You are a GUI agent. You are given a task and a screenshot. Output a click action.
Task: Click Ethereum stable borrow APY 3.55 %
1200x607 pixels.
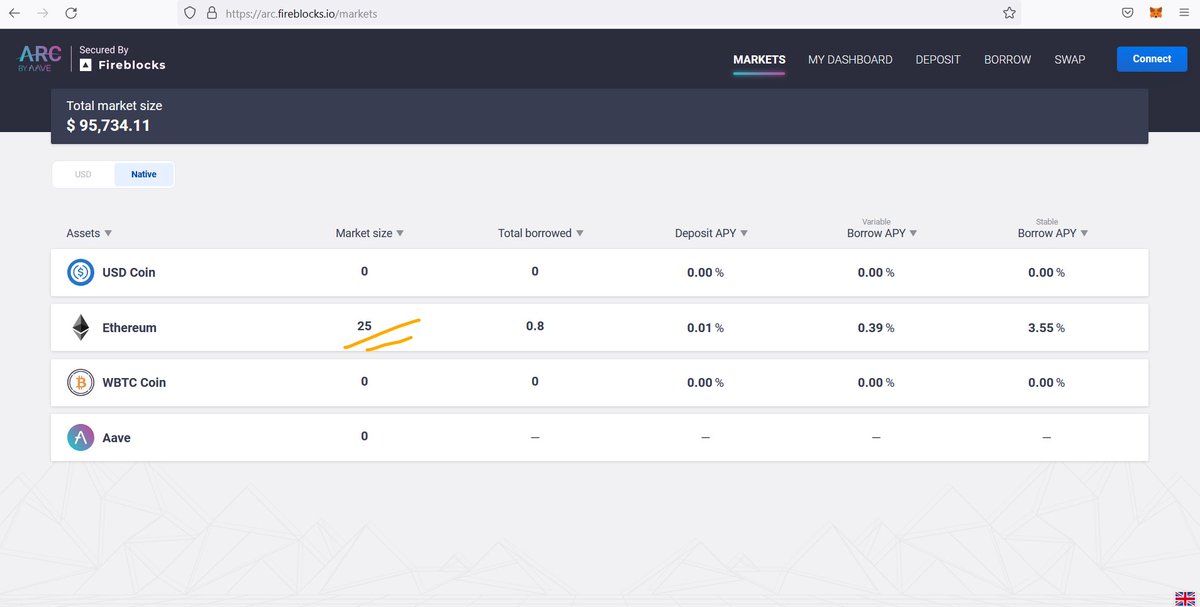[x=1046, y=328]
